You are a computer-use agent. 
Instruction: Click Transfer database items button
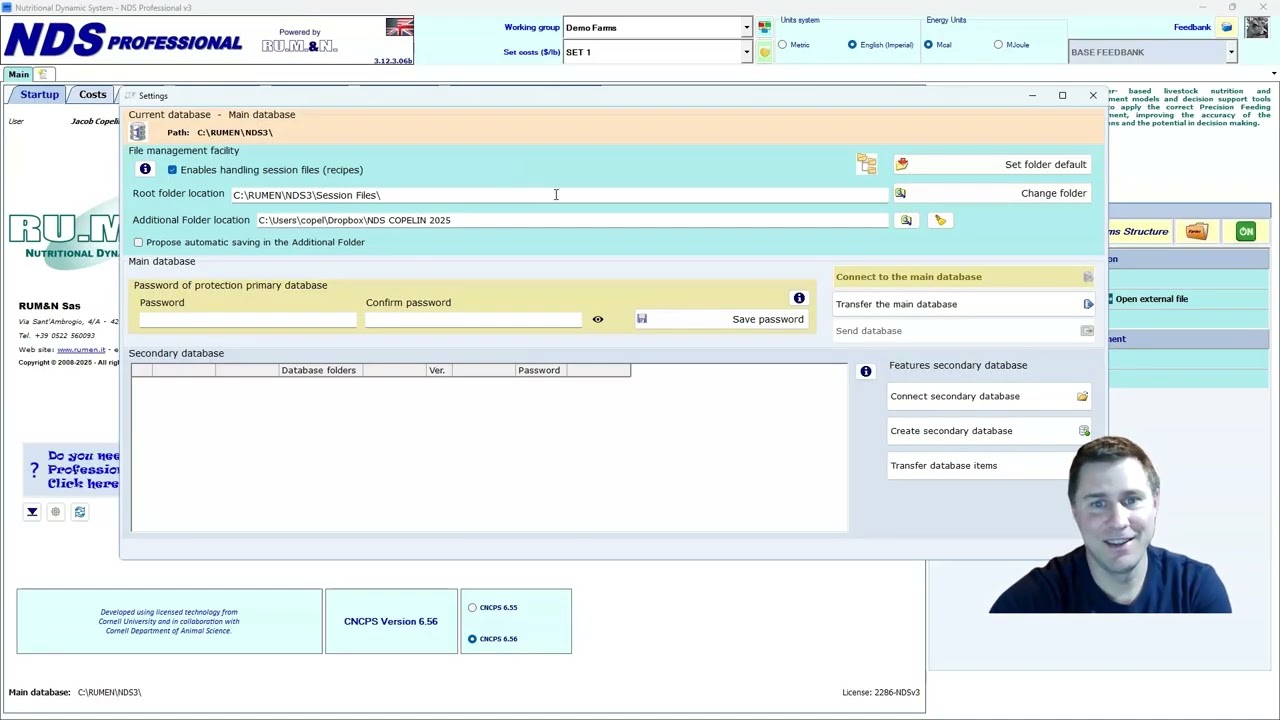click(x=989, y=465)
